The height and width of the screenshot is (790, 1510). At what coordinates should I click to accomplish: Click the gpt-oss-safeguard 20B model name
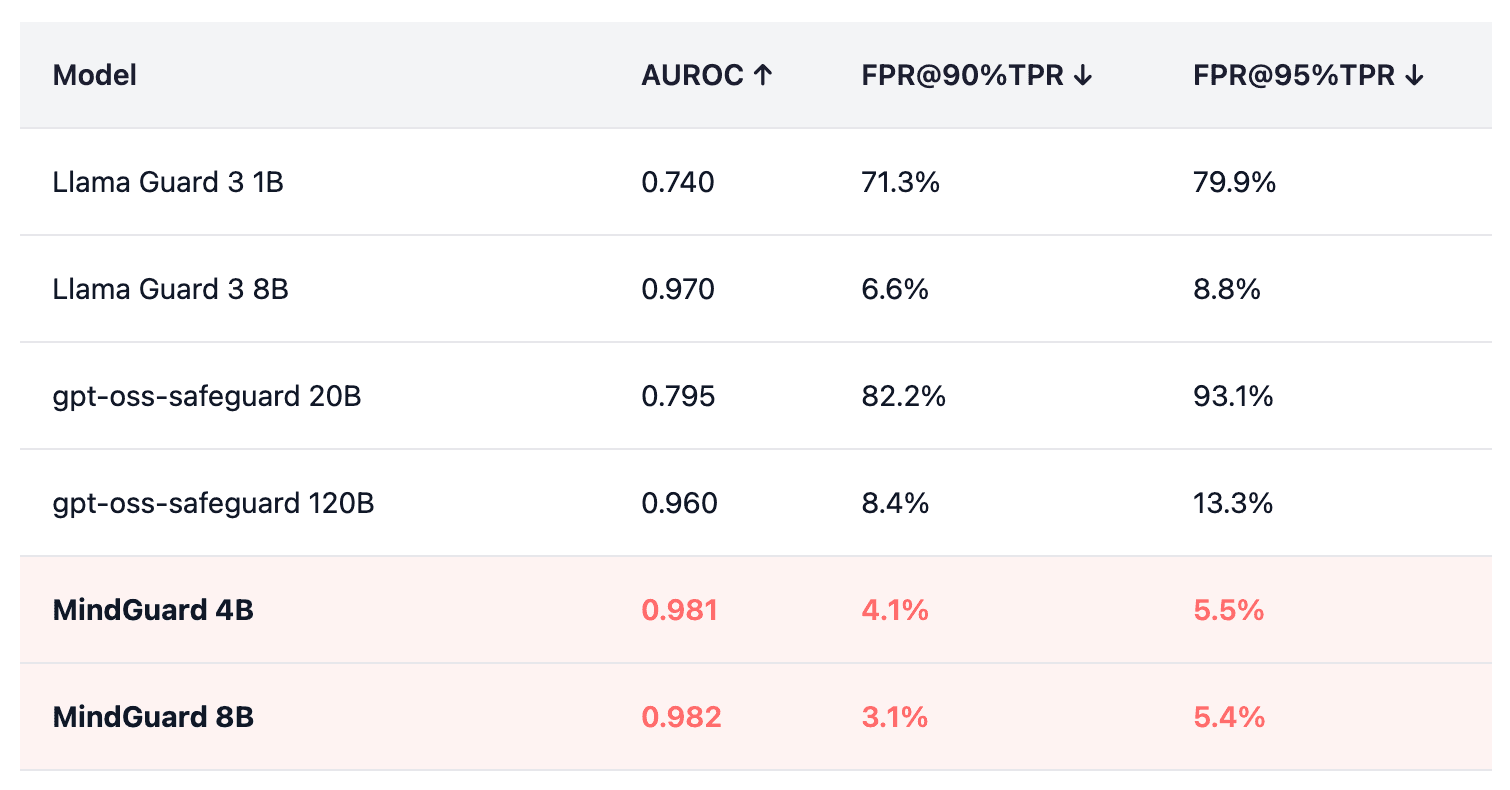tap(207, 397)
